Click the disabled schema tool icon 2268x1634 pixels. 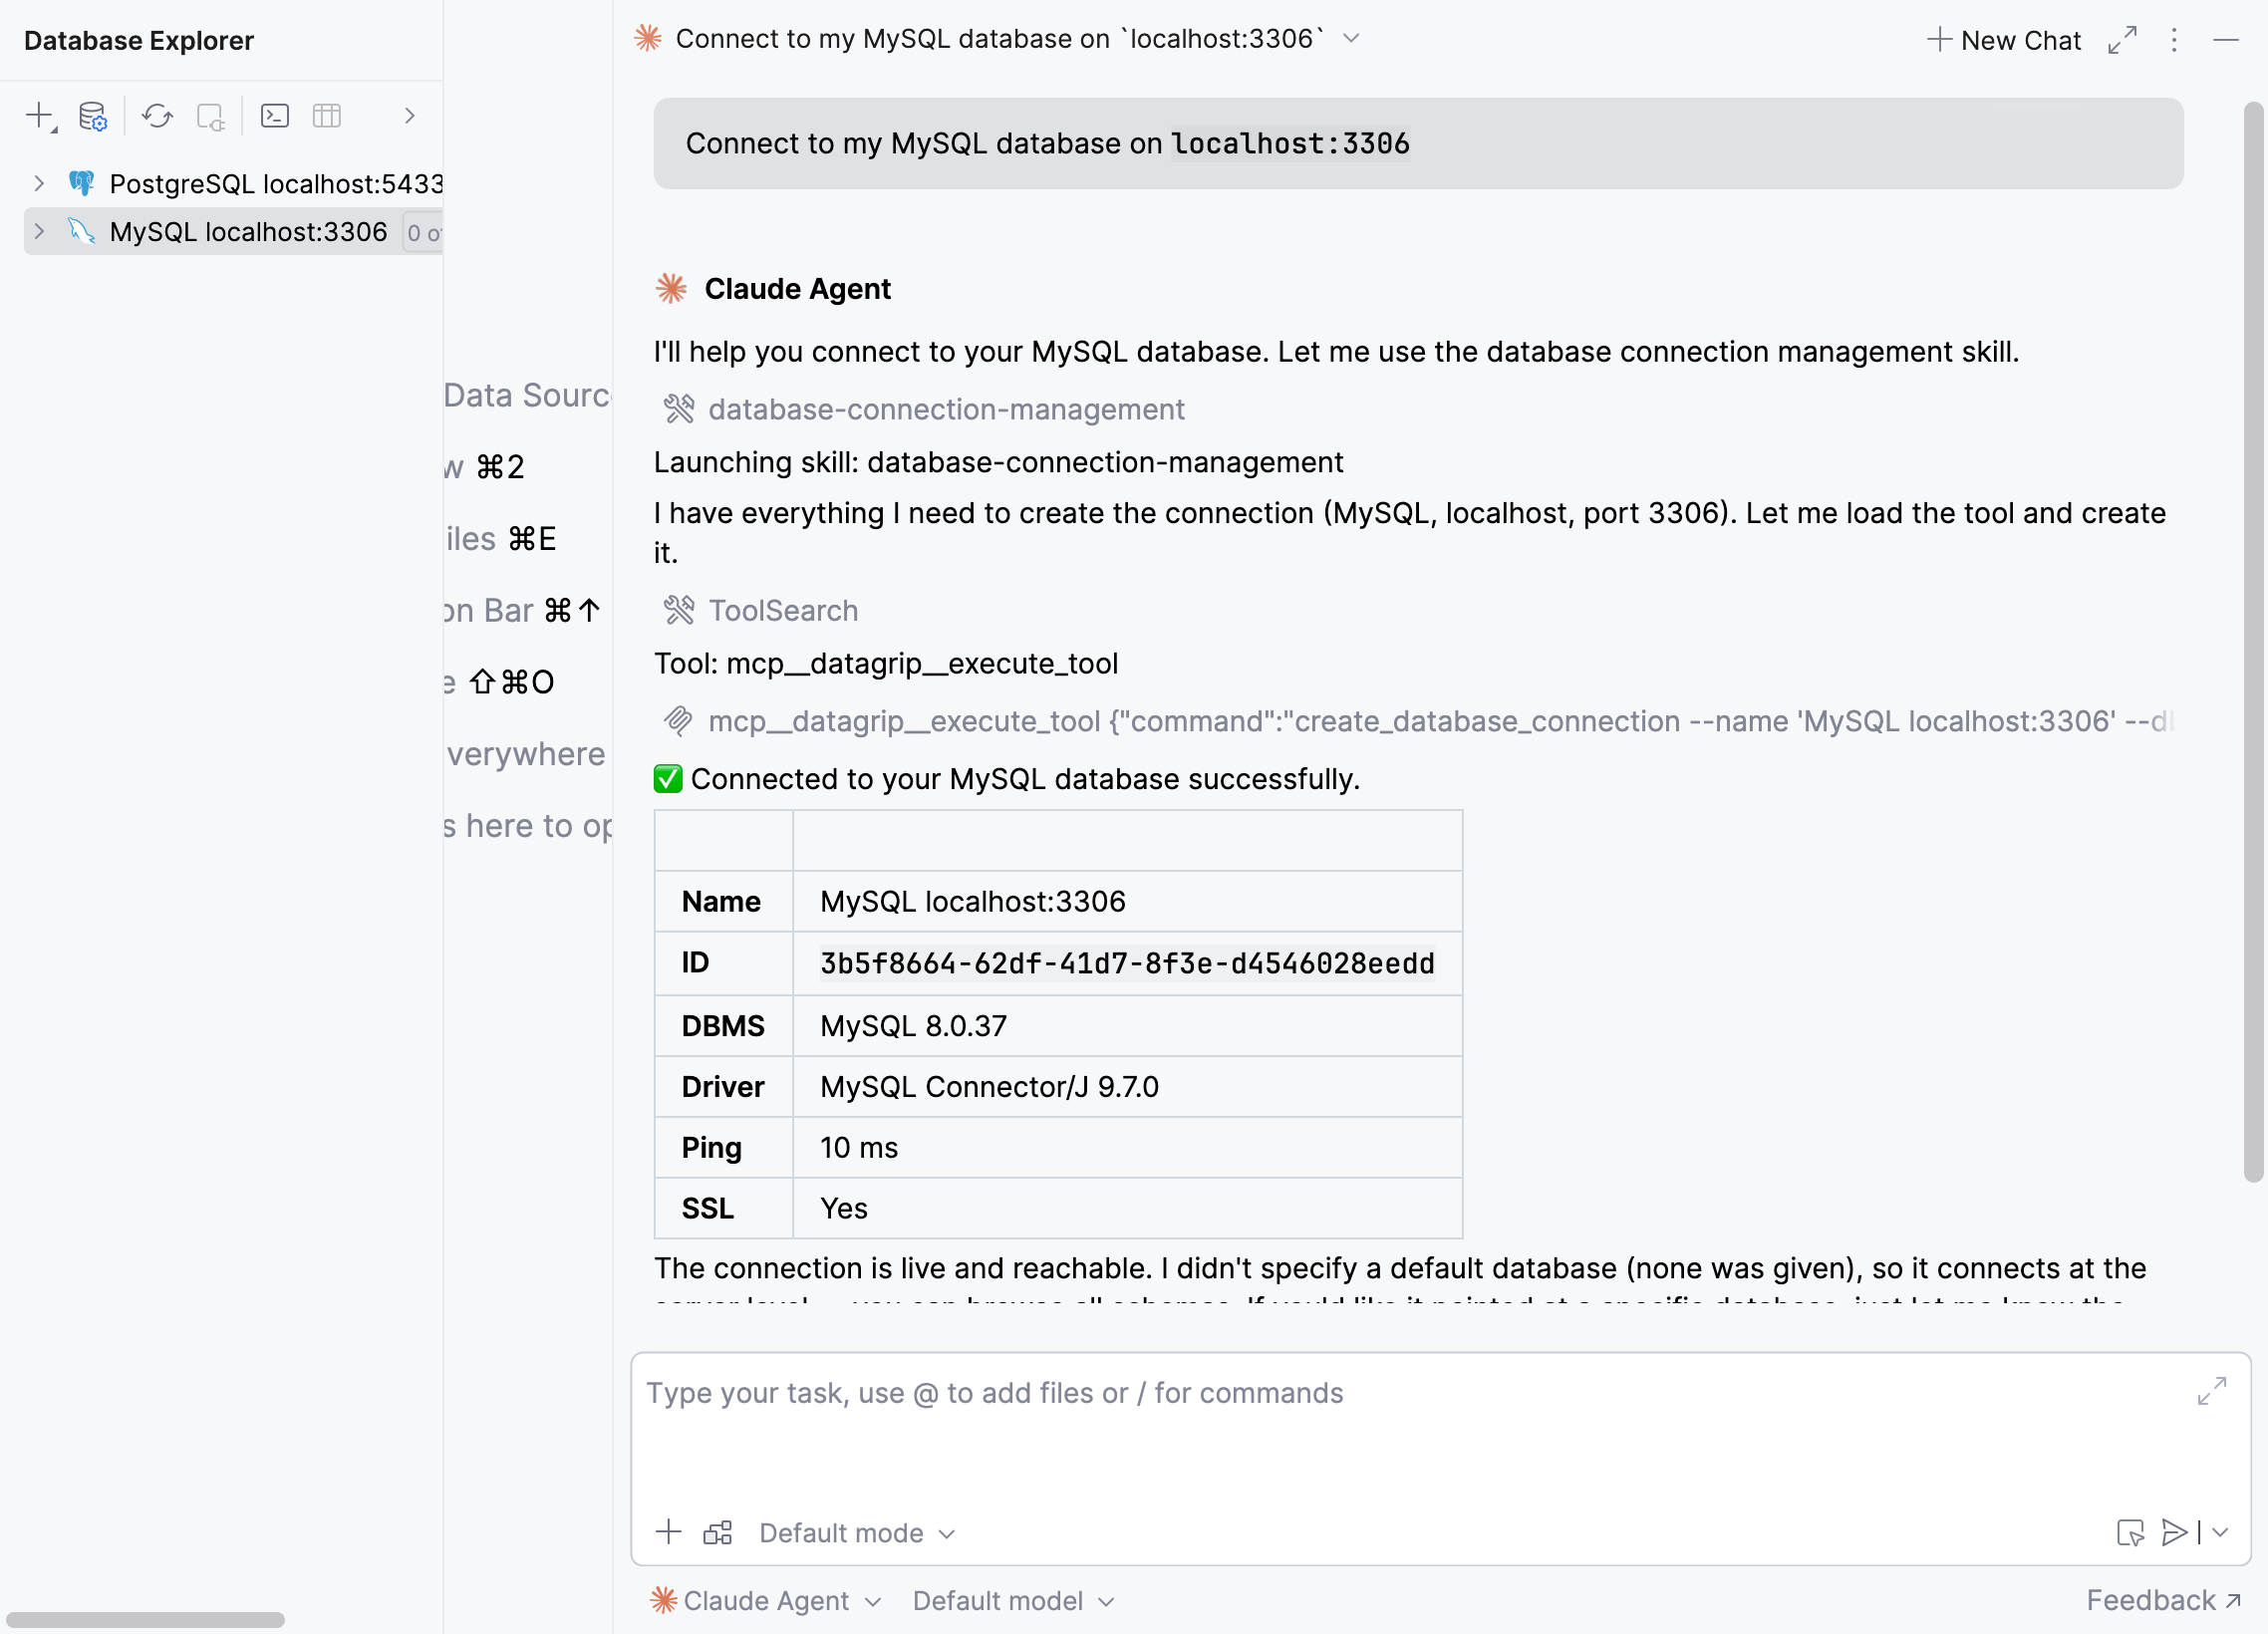point(211,116)
